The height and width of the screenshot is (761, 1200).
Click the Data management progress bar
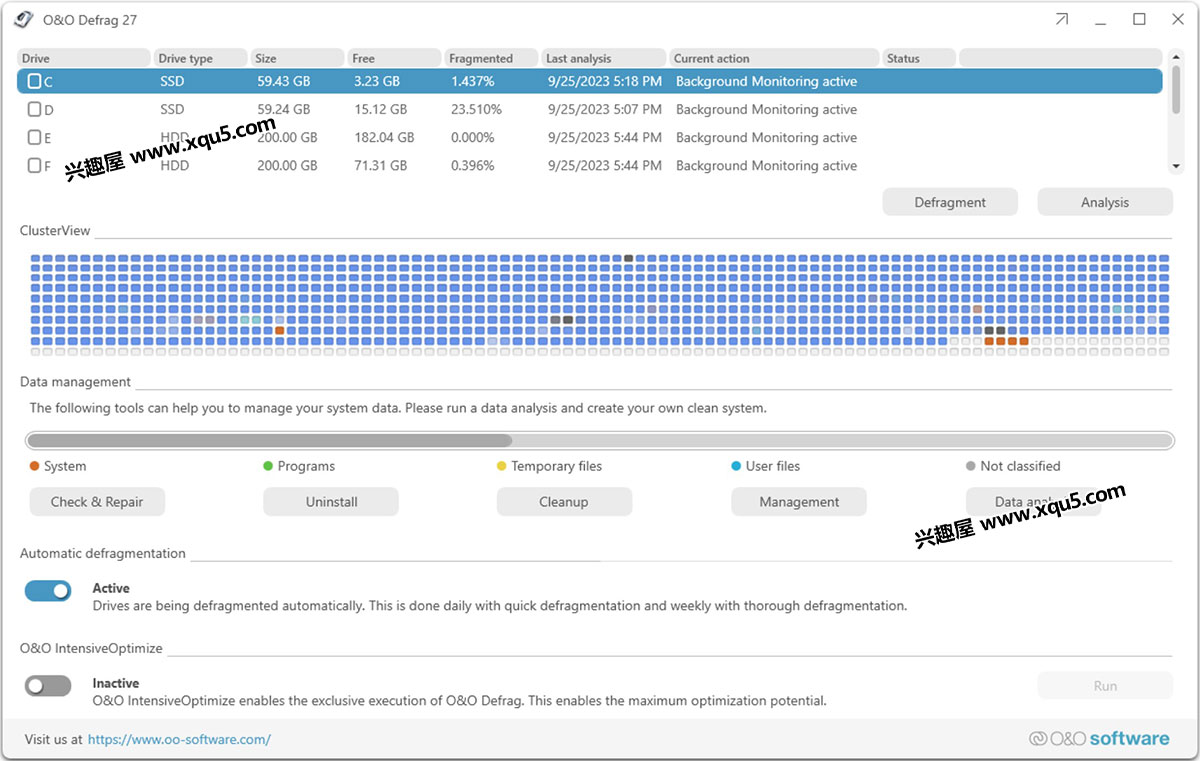pyautogui.click(x=599, y=440)
